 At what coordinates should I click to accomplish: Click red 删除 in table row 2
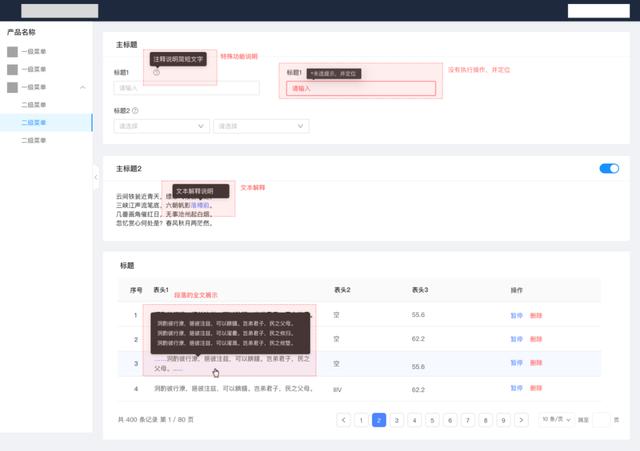click(x=536, y=339)
